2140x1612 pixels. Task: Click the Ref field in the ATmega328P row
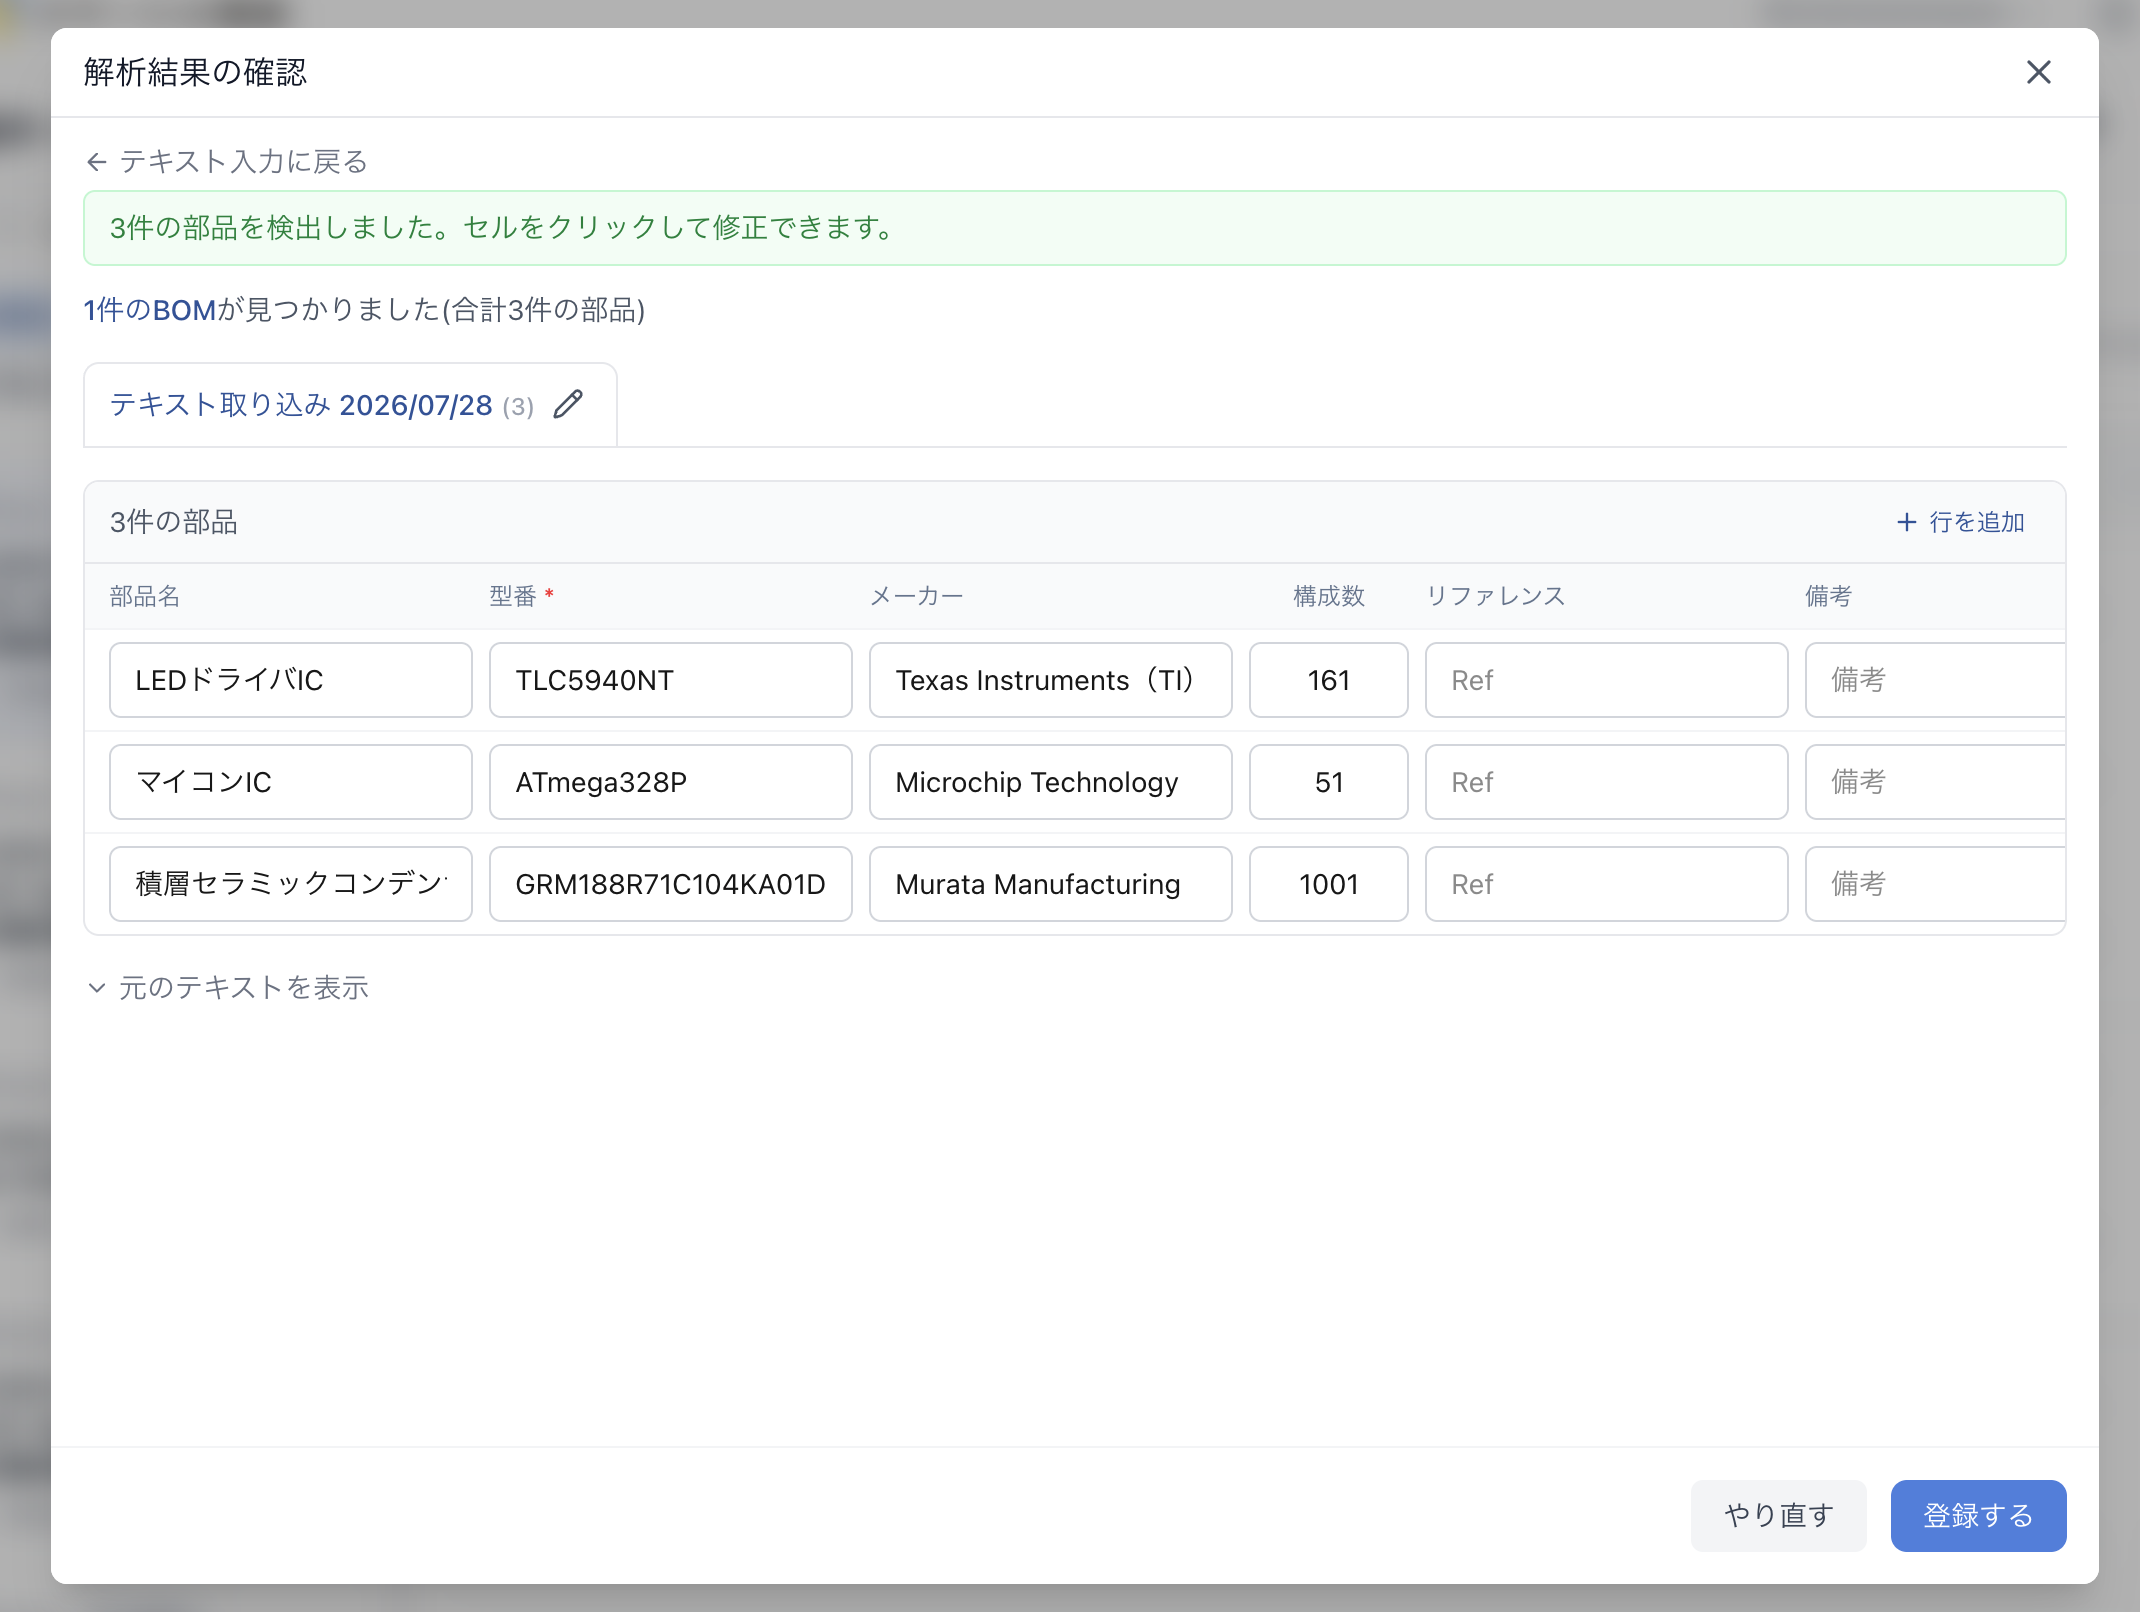pos(1607,782)
